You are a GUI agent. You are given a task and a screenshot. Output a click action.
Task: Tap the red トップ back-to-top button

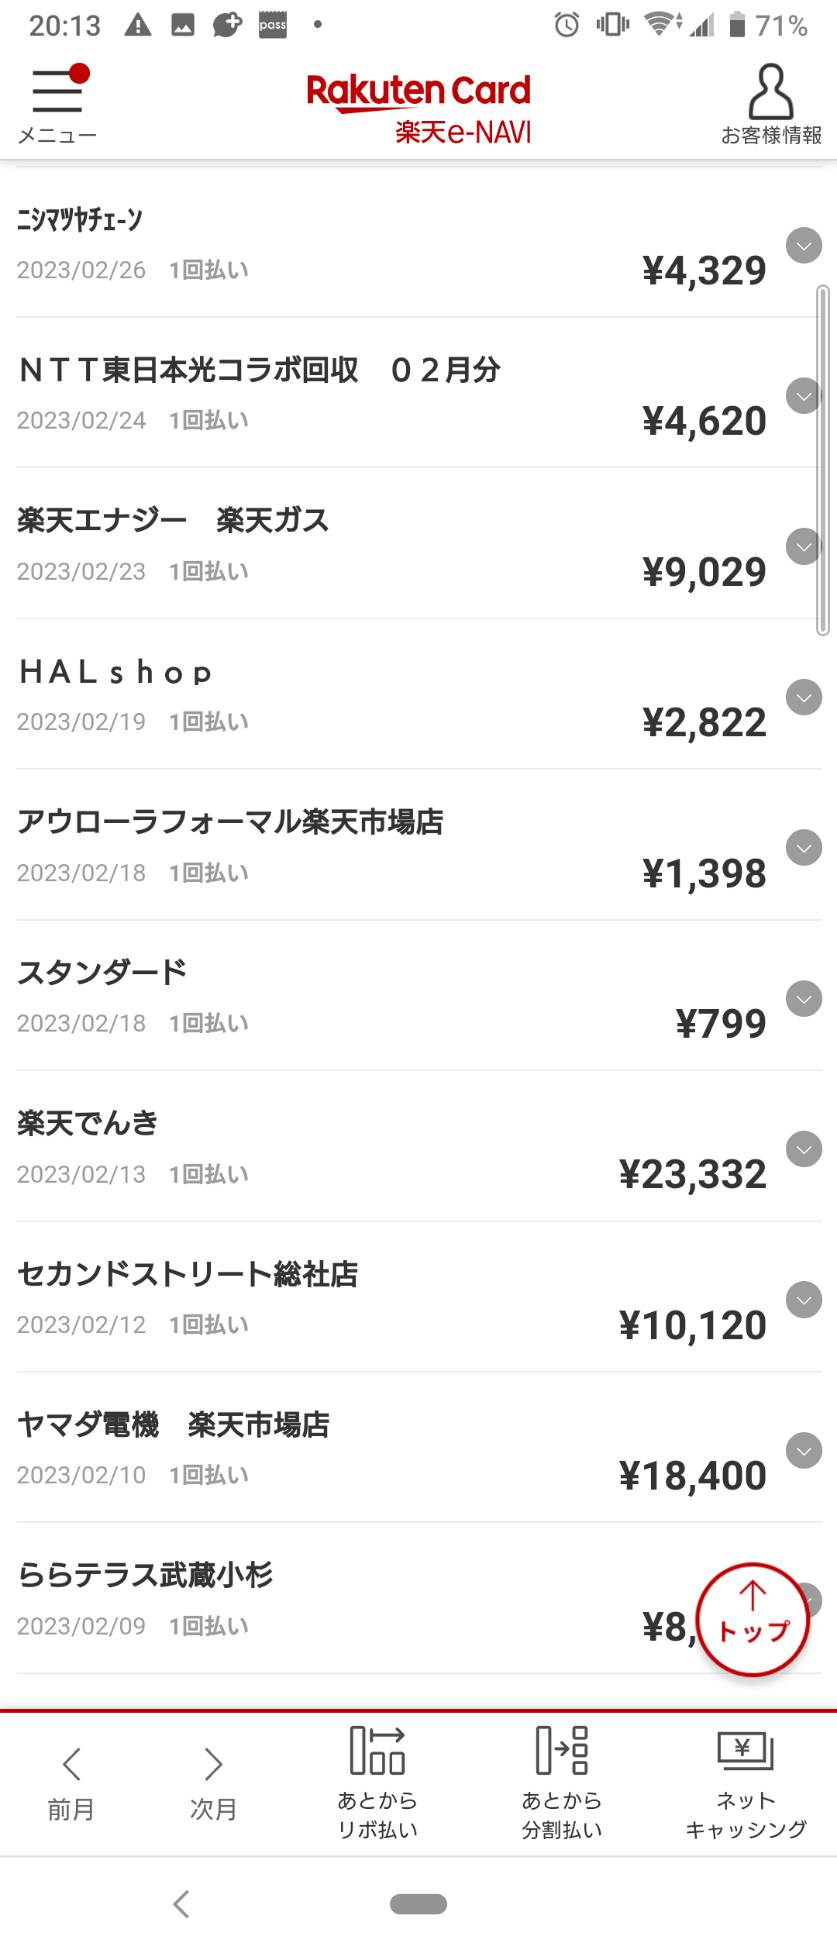coord(753,1619)
